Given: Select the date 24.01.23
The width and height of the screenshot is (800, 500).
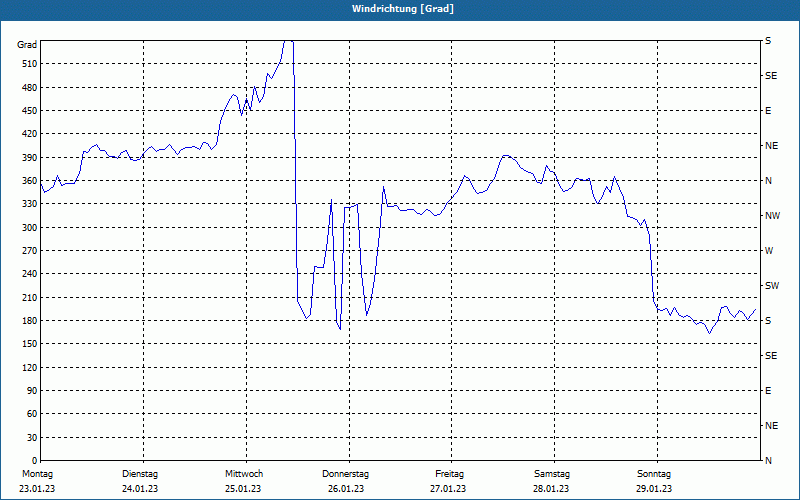Looking at the screenshot, I should 140,489.
